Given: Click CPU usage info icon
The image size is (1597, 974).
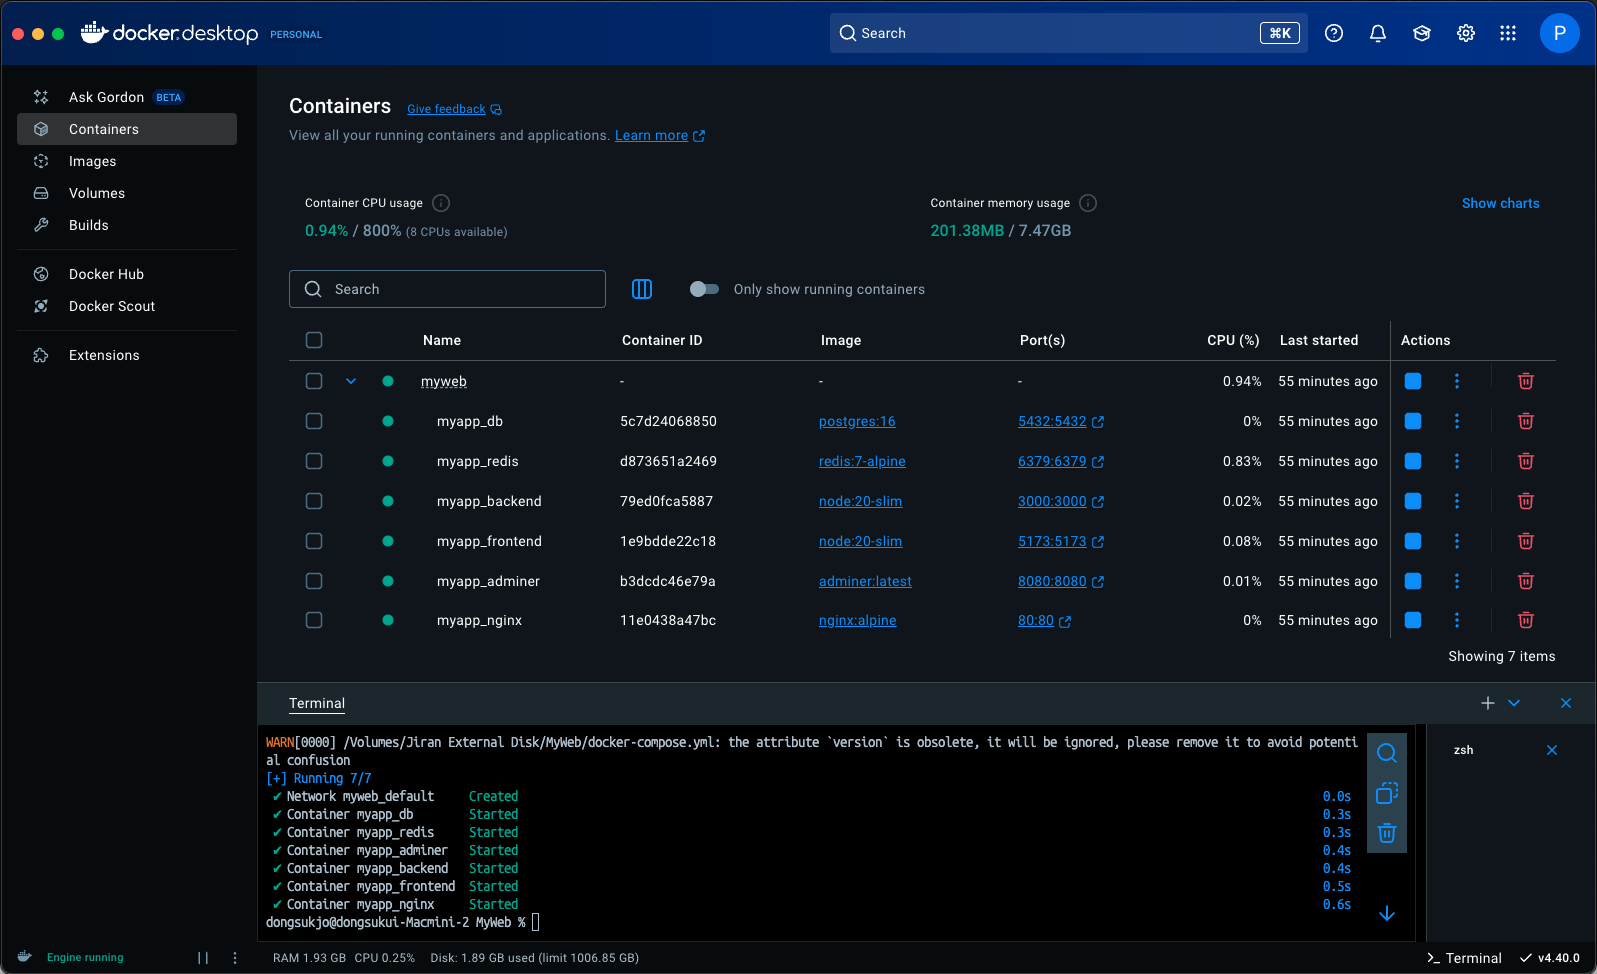Looking at the screenshot, I should point(441,203).
